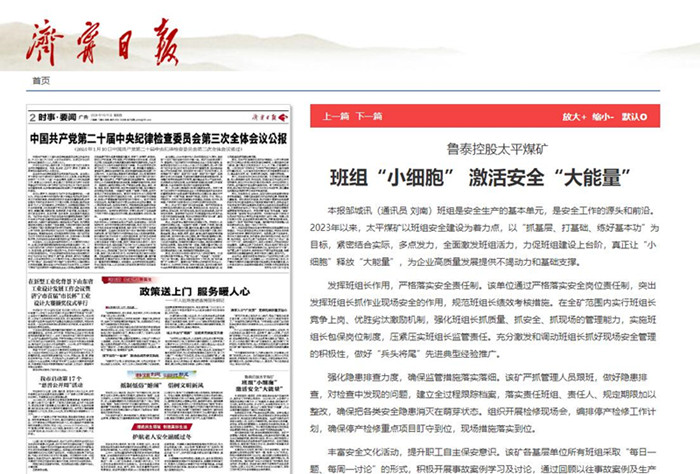Click the paragraph starting 发挥班组长作用
700x474 pixels.
485,320
